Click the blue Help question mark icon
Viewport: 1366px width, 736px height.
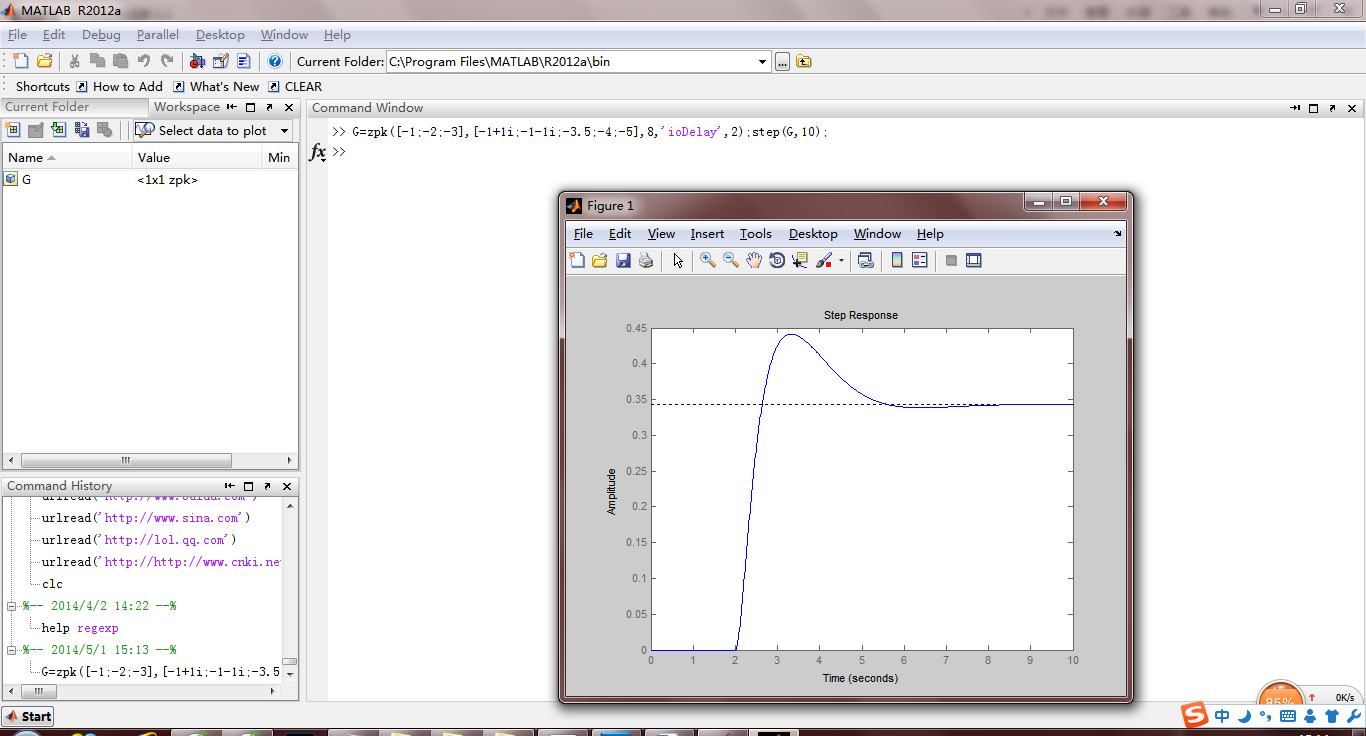[275, 61]
